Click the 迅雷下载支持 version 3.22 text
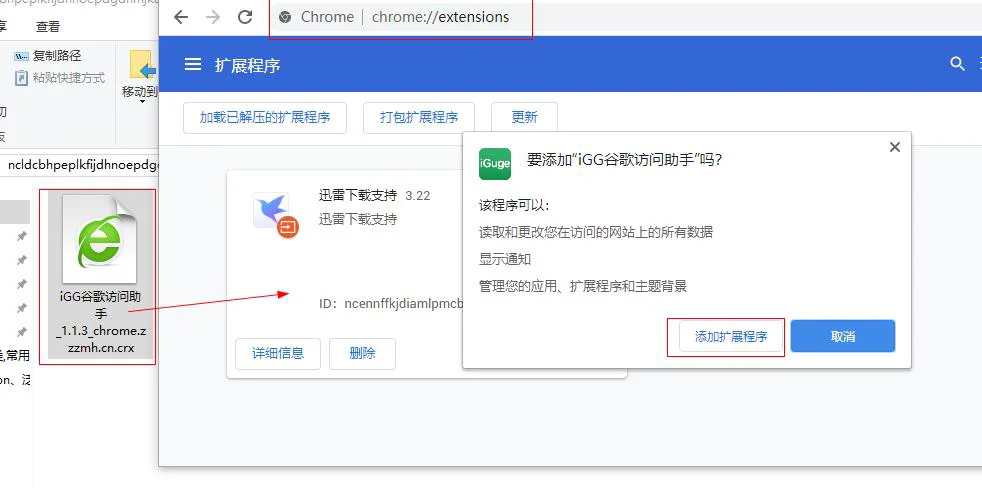 click(x=418, y=195)
